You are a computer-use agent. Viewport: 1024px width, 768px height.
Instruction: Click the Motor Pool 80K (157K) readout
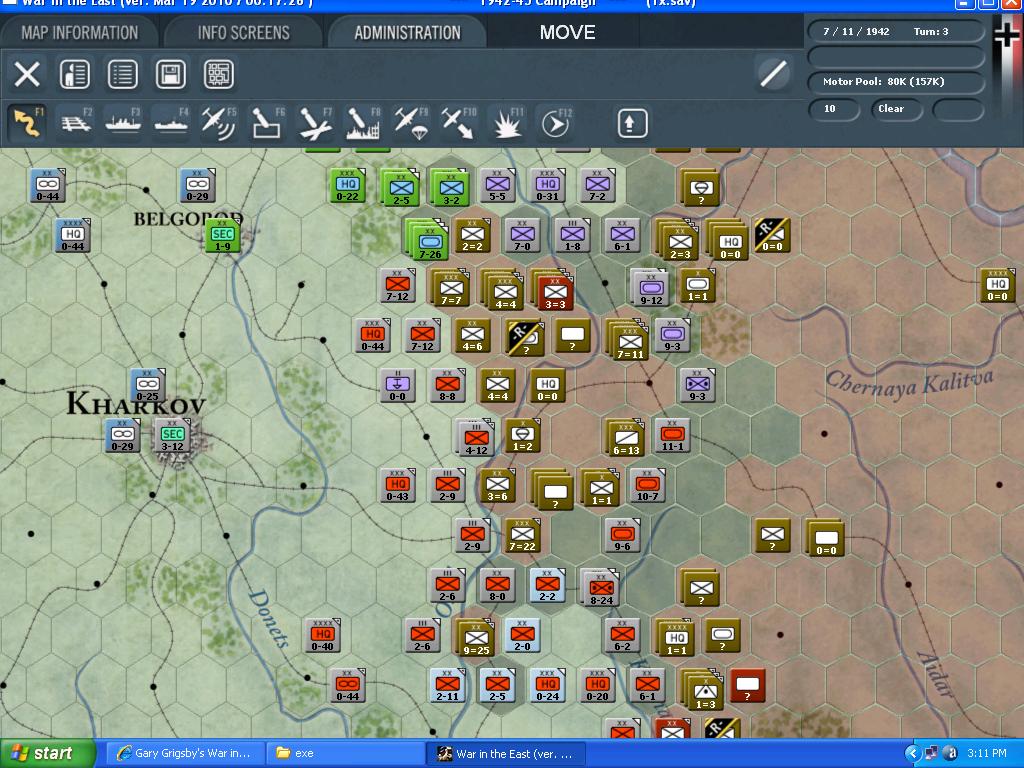coord(896,82)
